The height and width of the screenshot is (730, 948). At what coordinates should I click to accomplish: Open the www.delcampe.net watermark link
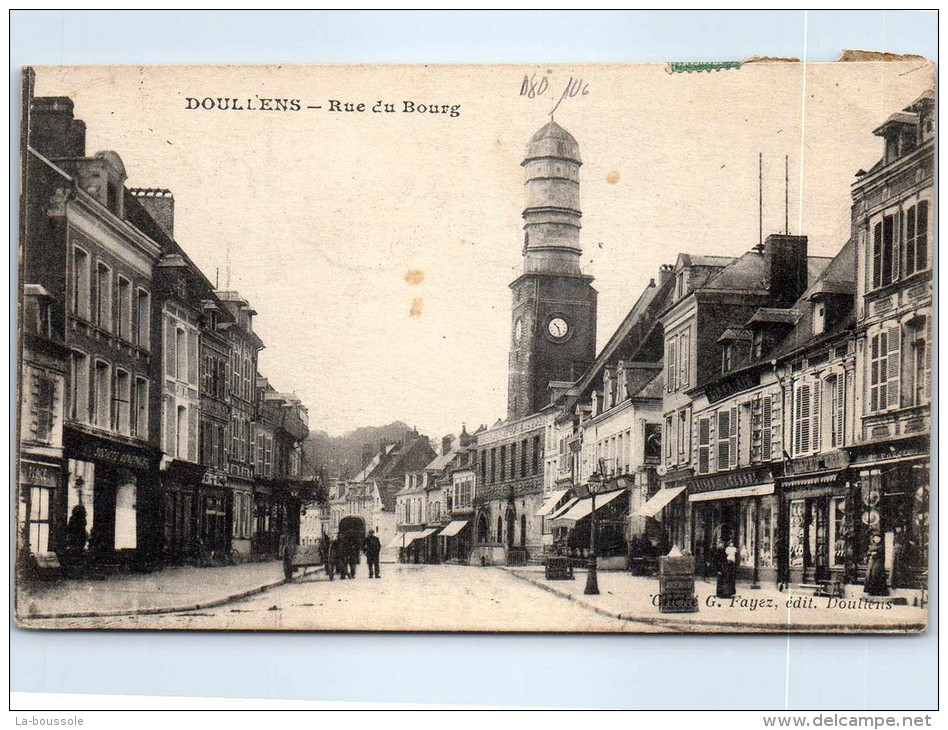[846, 720]
